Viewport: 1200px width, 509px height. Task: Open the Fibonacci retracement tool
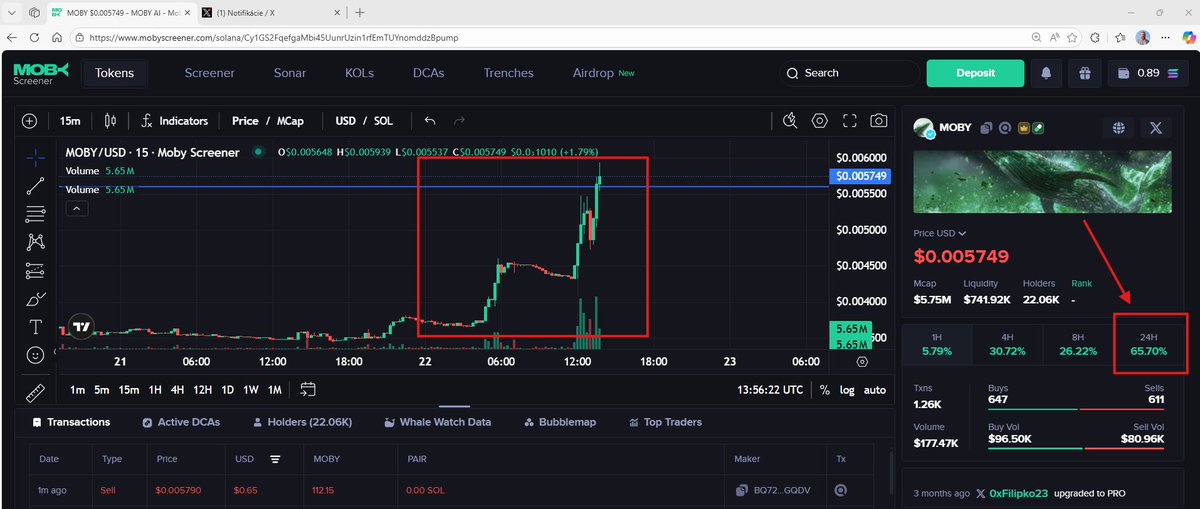[36, 213]
